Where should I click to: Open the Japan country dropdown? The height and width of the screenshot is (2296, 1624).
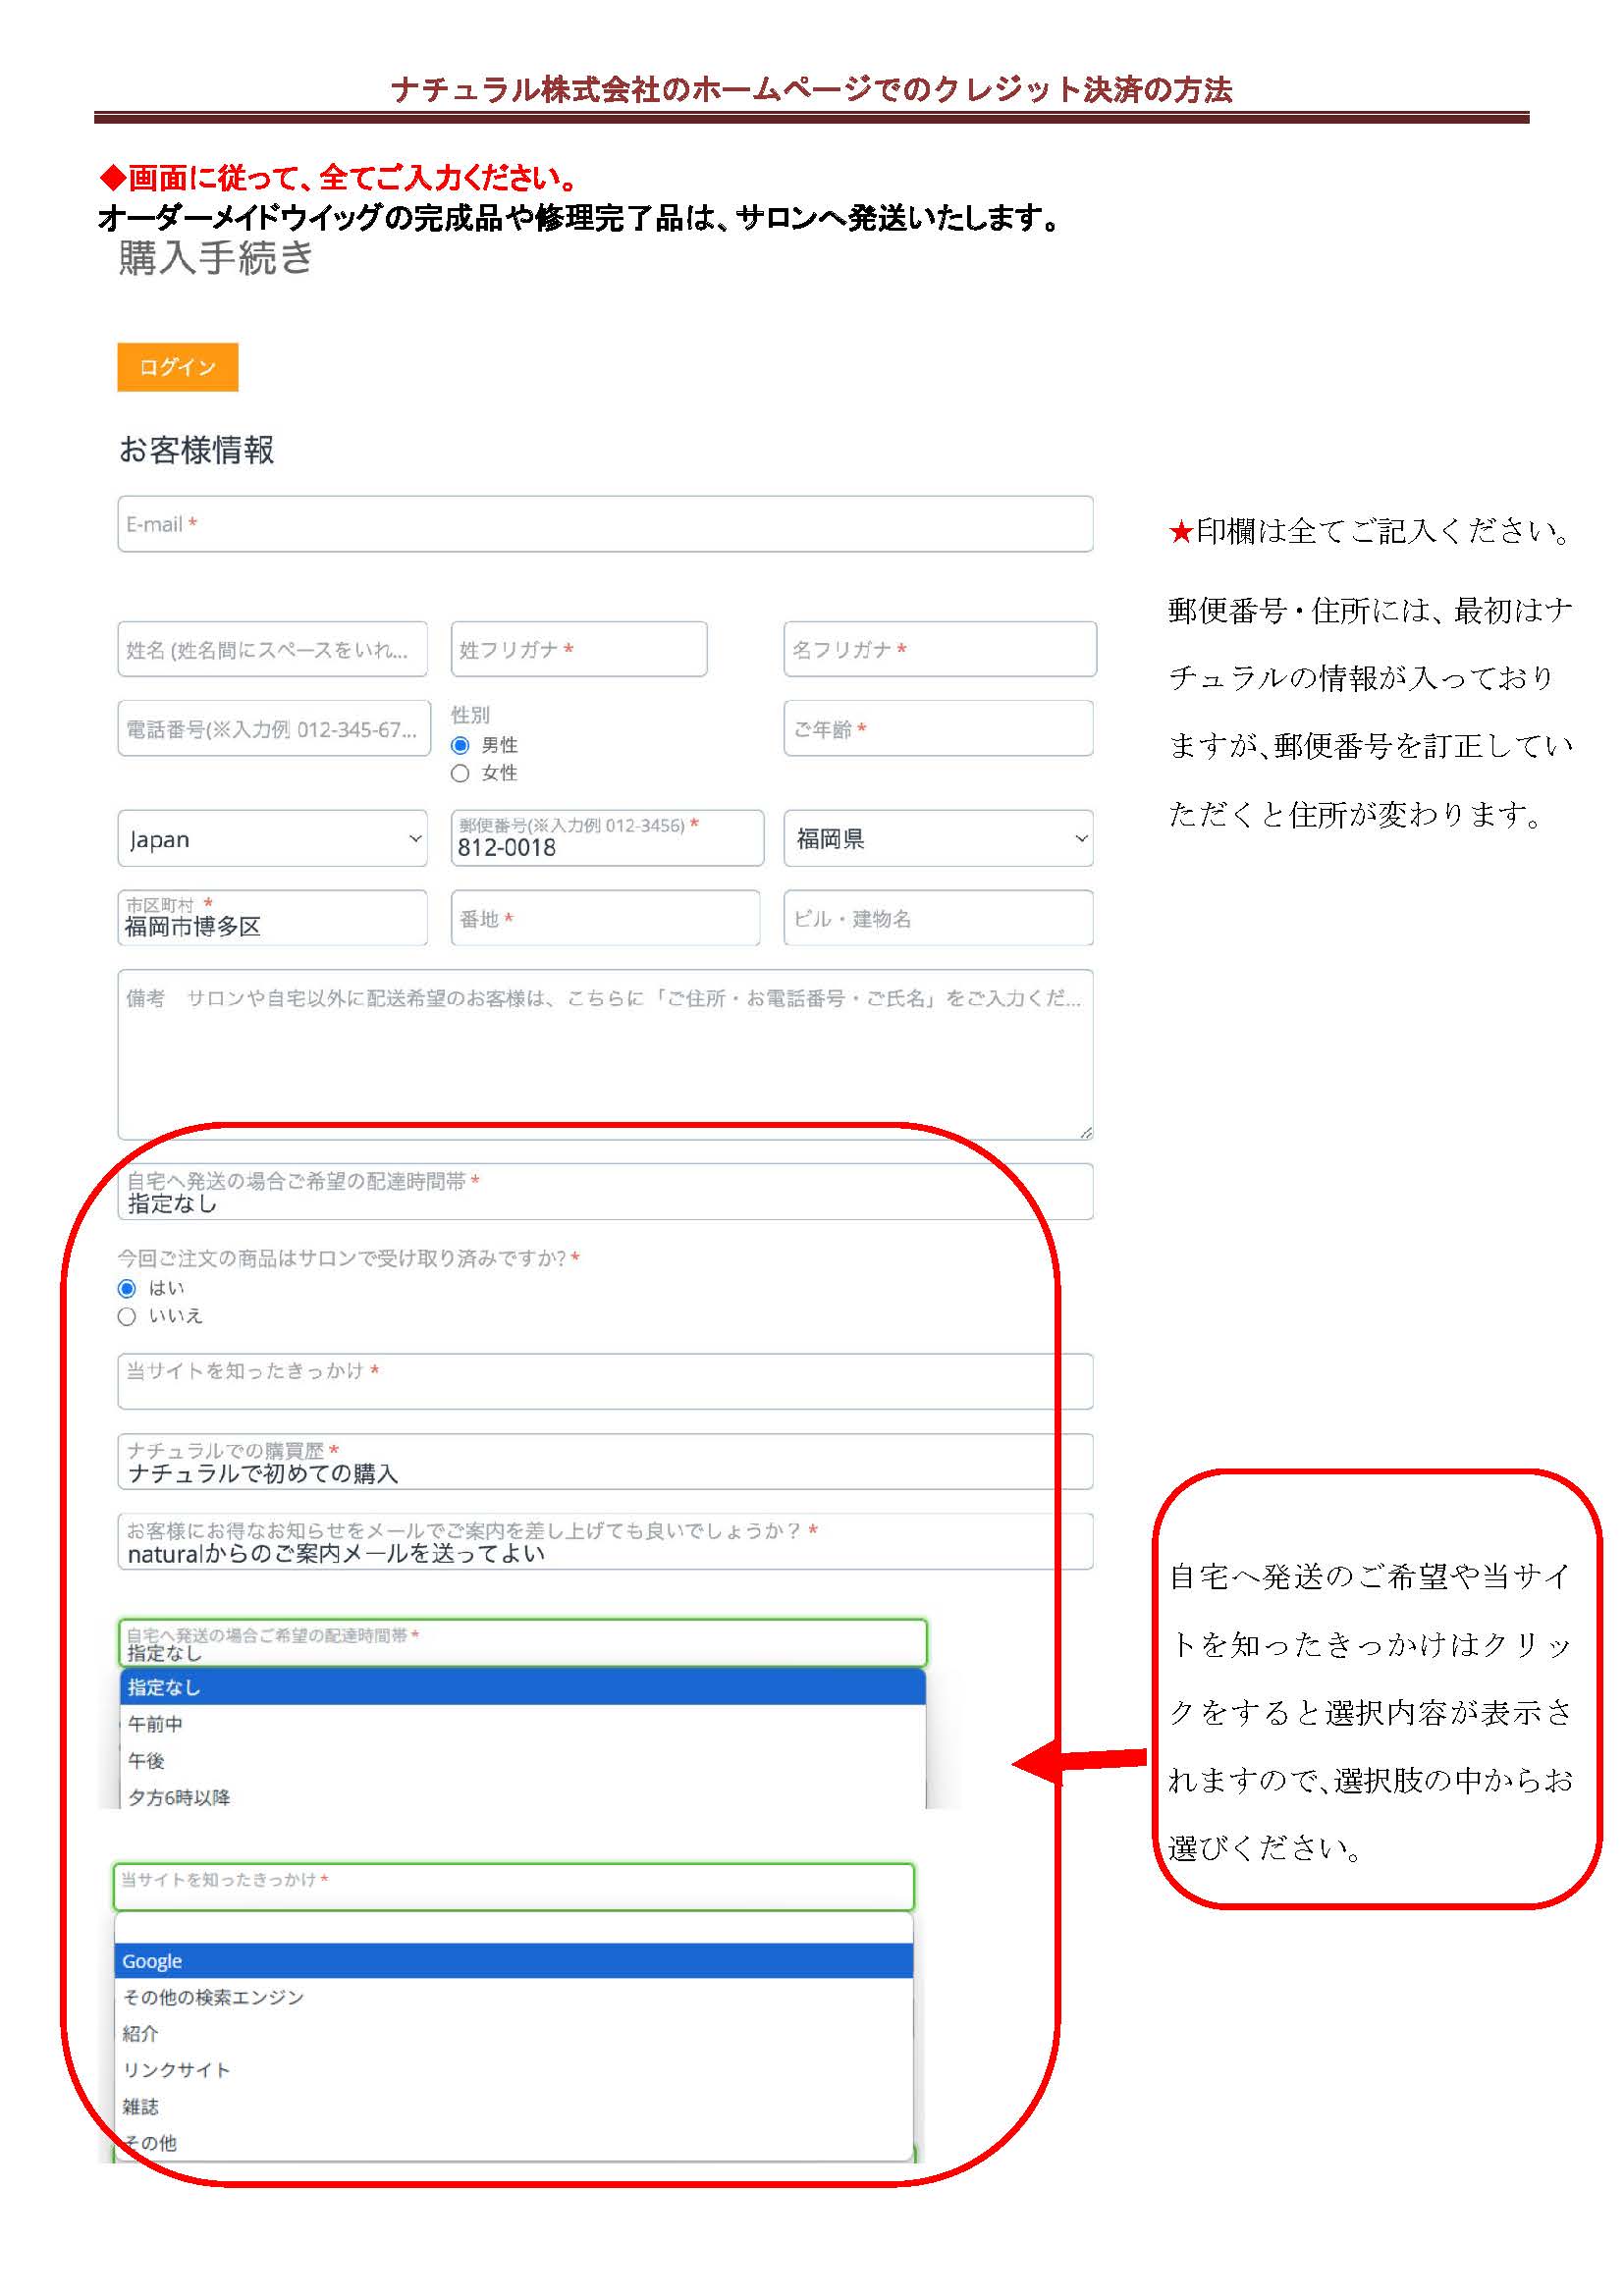pyautogui.click(x=272, y=839)
